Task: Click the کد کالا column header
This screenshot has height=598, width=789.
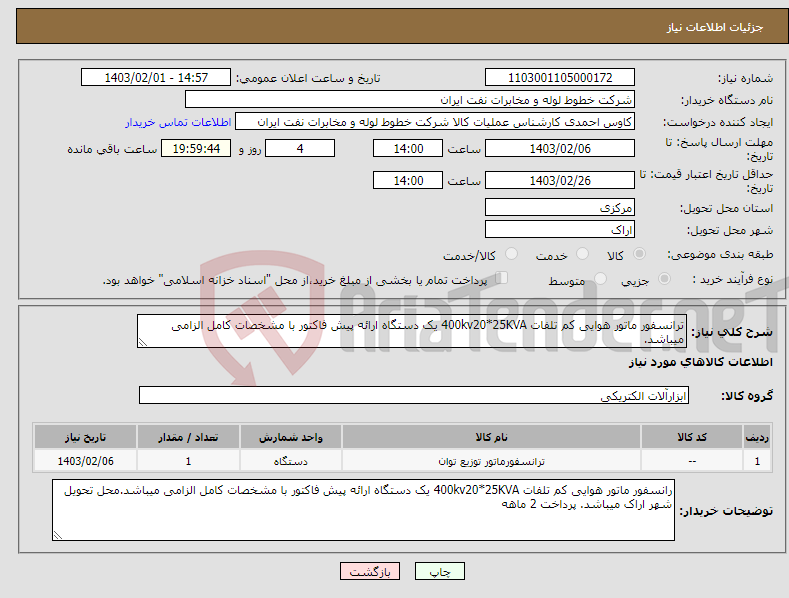Action: point(692,437)
